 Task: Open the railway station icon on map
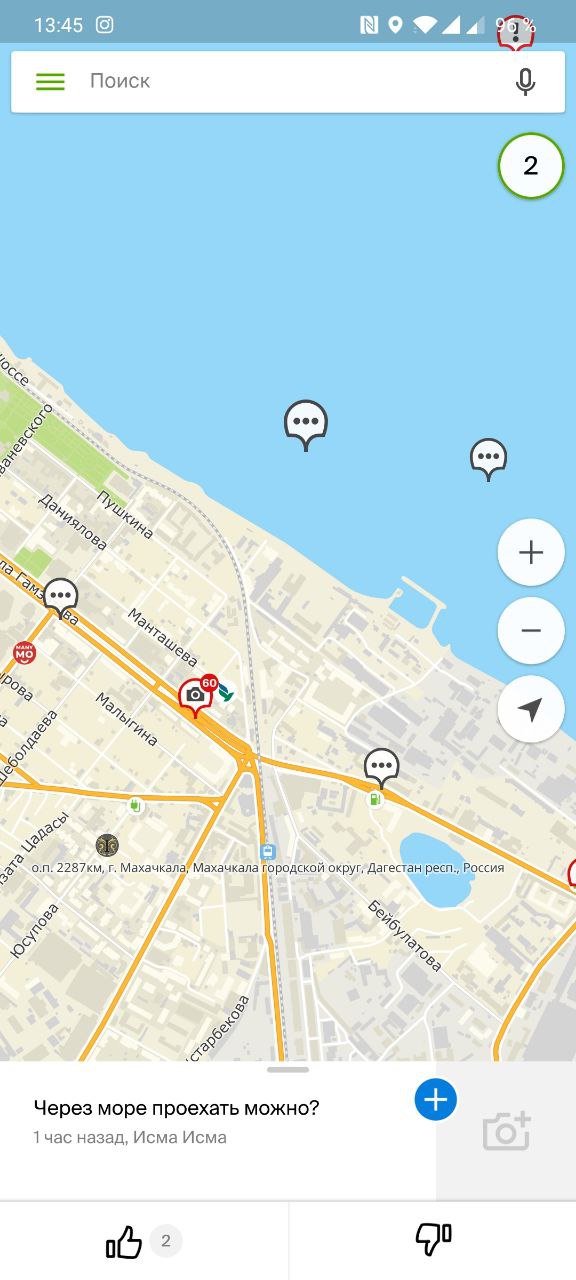point(268,852)
